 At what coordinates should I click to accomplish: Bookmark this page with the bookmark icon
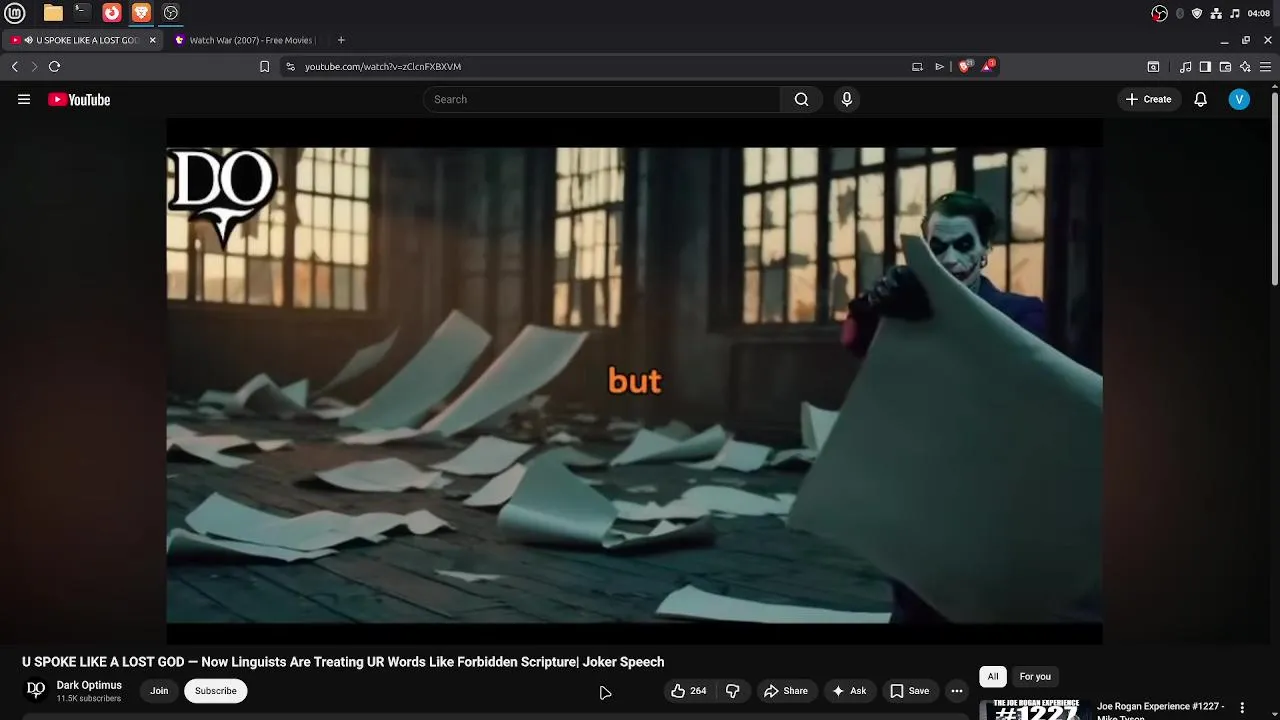264,66
